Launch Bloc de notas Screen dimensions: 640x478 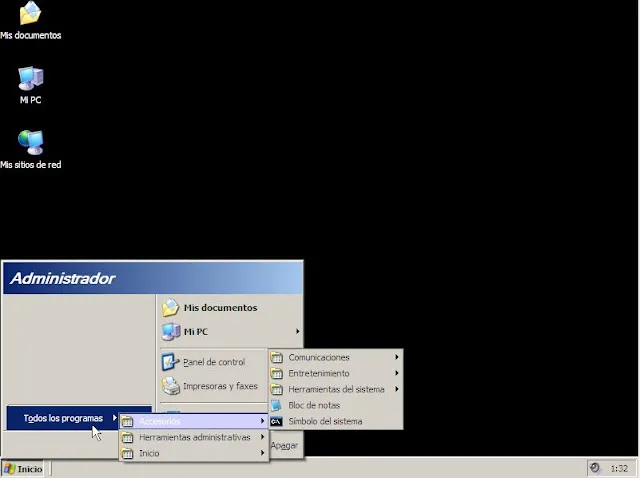[336, 405]
